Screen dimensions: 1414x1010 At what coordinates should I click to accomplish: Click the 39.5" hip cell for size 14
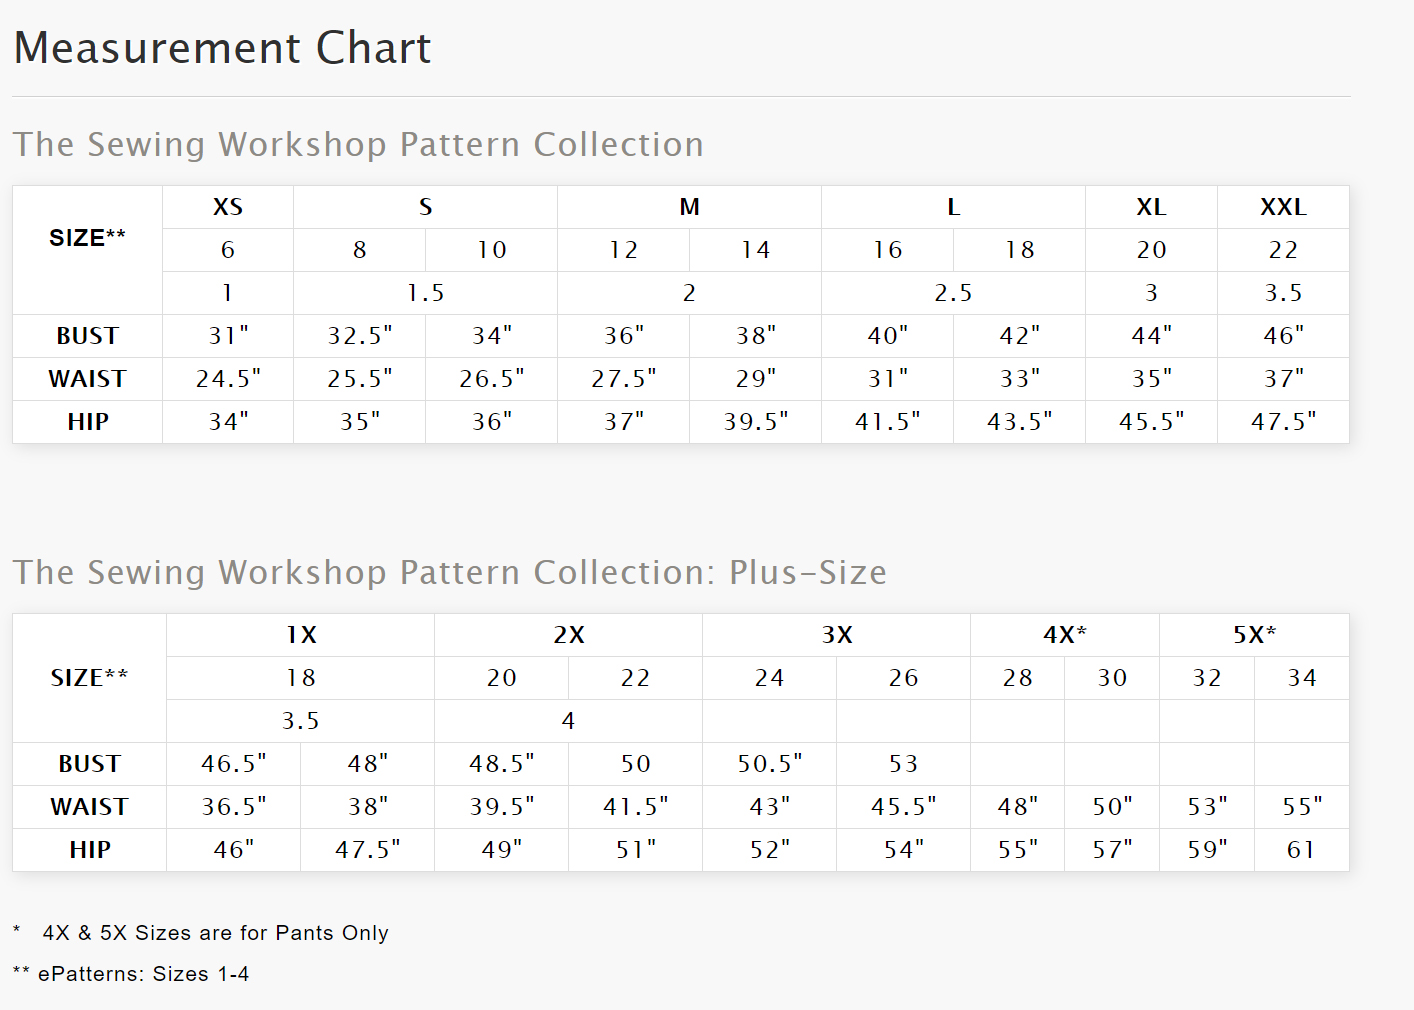point(756,422)
